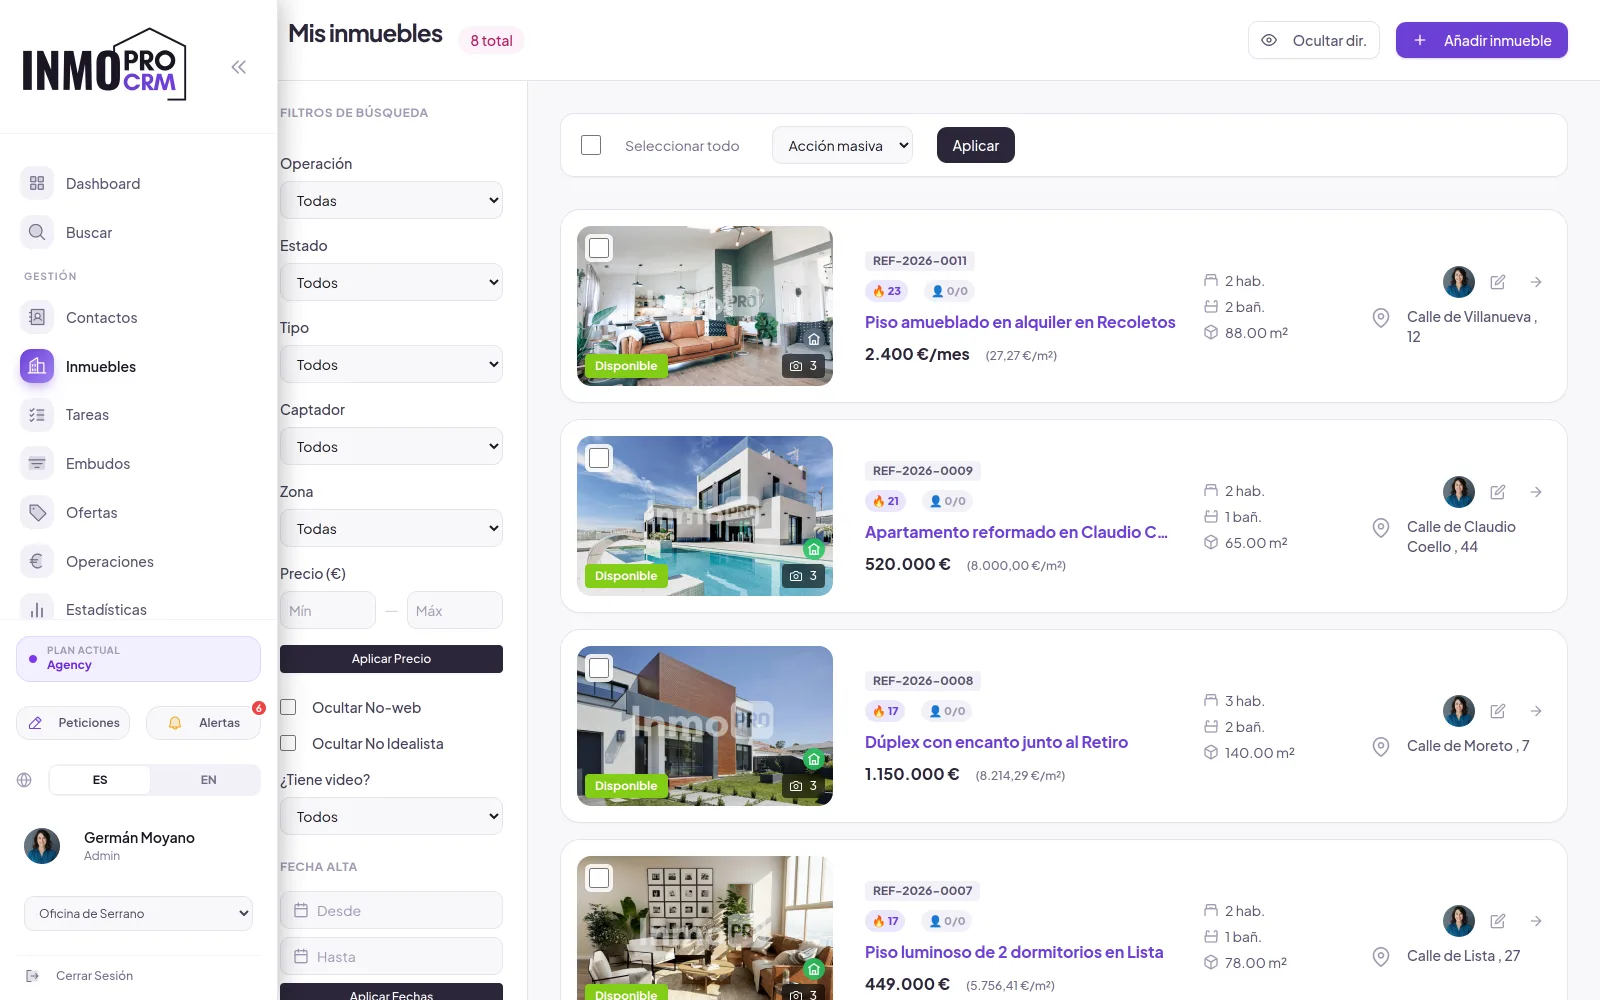
Task: Click the Operaciones euro icon
Action: [37, 562]
